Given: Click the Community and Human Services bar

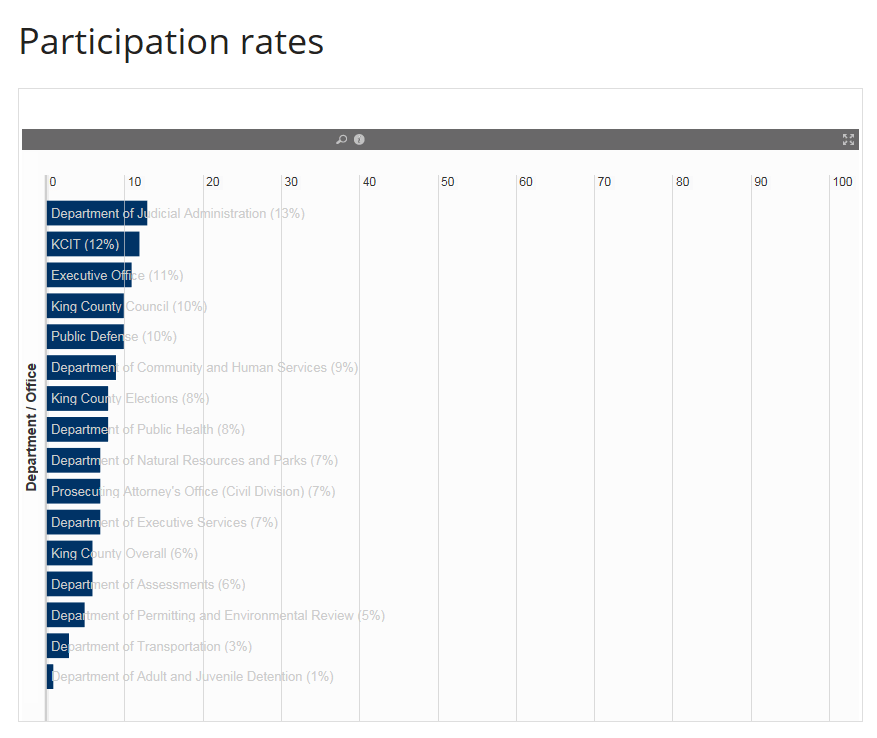Looking at the screenshot, I should pos(81,368).
